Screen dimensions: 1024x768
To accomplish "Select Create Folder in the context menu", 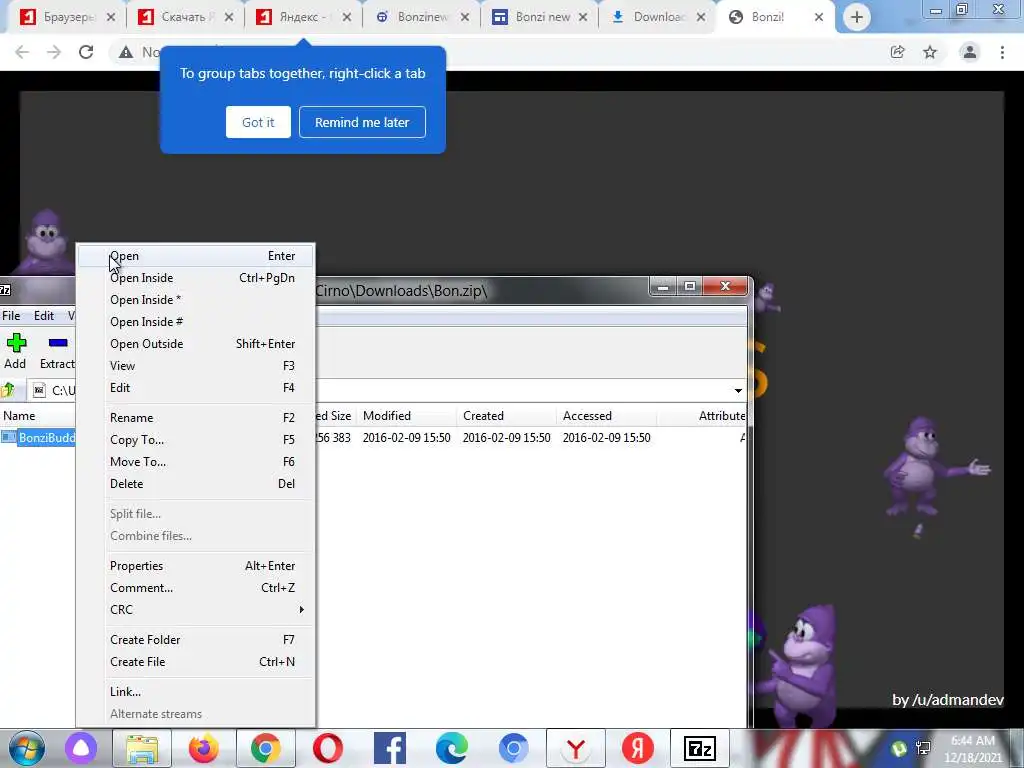I will [196, 640].
